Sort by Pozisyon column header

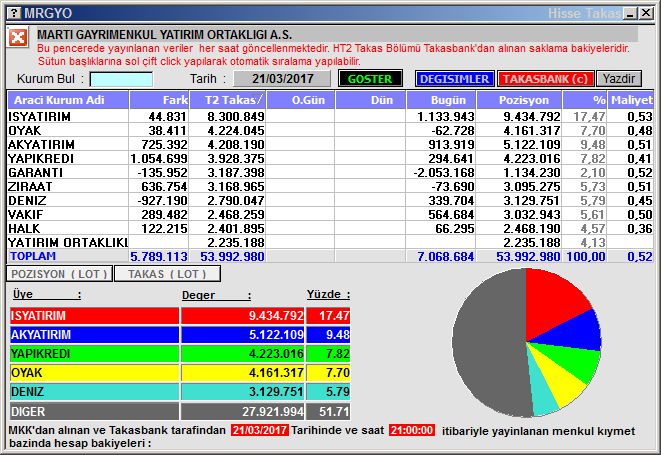point(519,100)
